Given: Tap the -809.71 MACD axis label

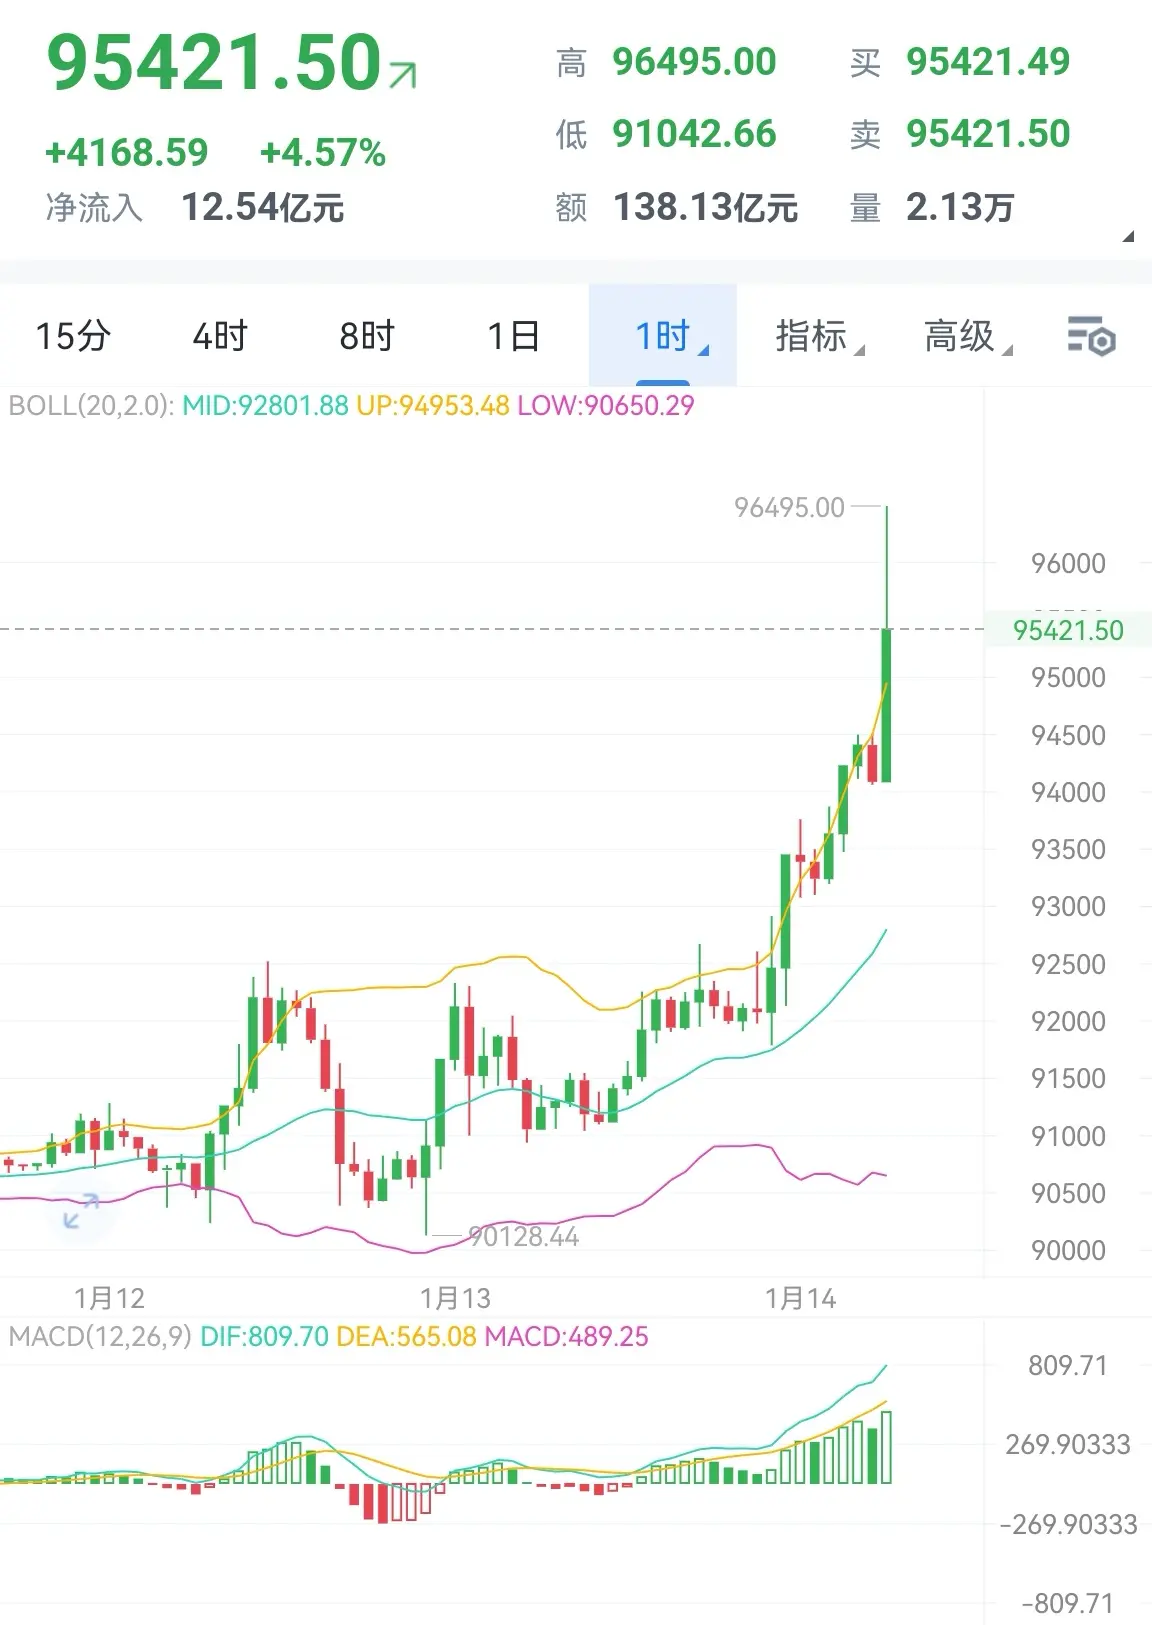Looking at the screenshot, I should 1067,1604.
